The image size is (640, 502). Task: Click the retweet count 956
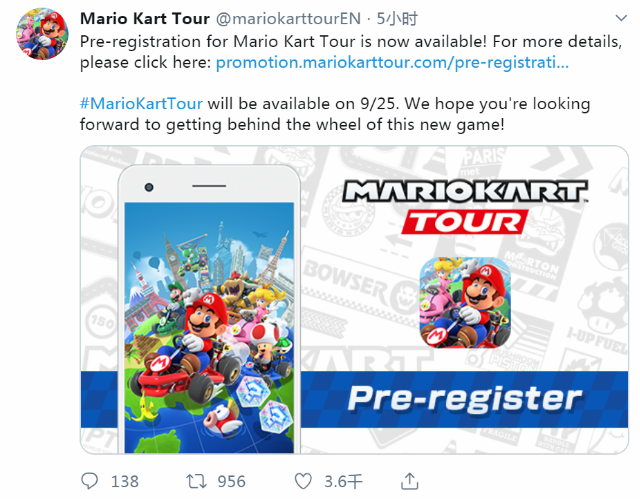pos(231,482)
